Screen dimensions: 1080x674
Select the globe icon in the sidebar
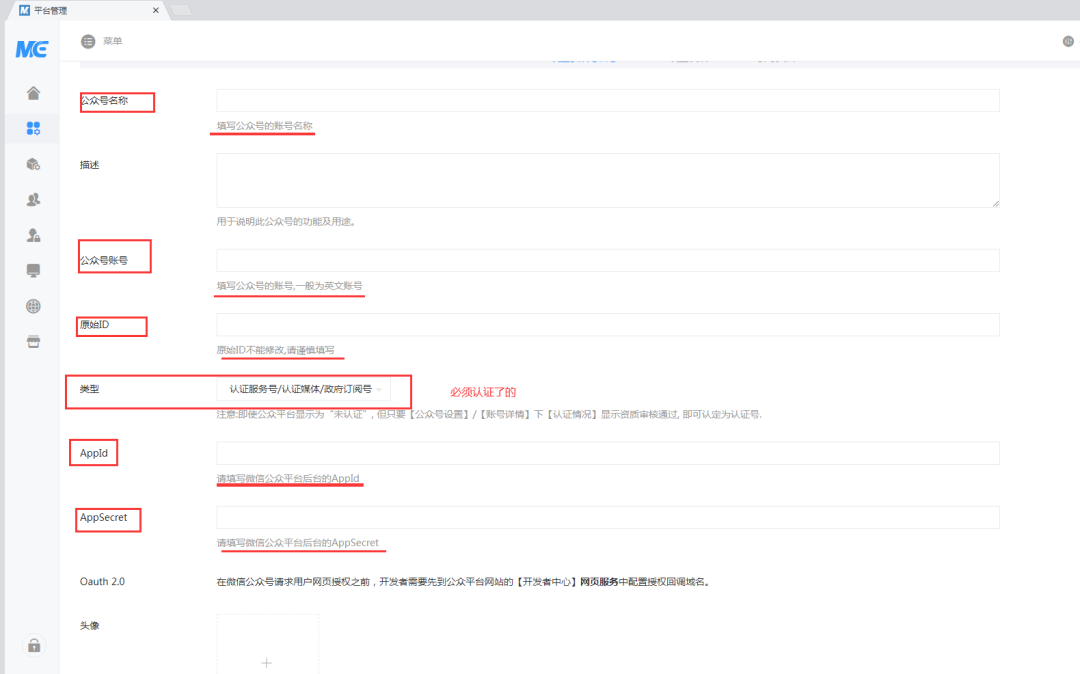[33, 306]
